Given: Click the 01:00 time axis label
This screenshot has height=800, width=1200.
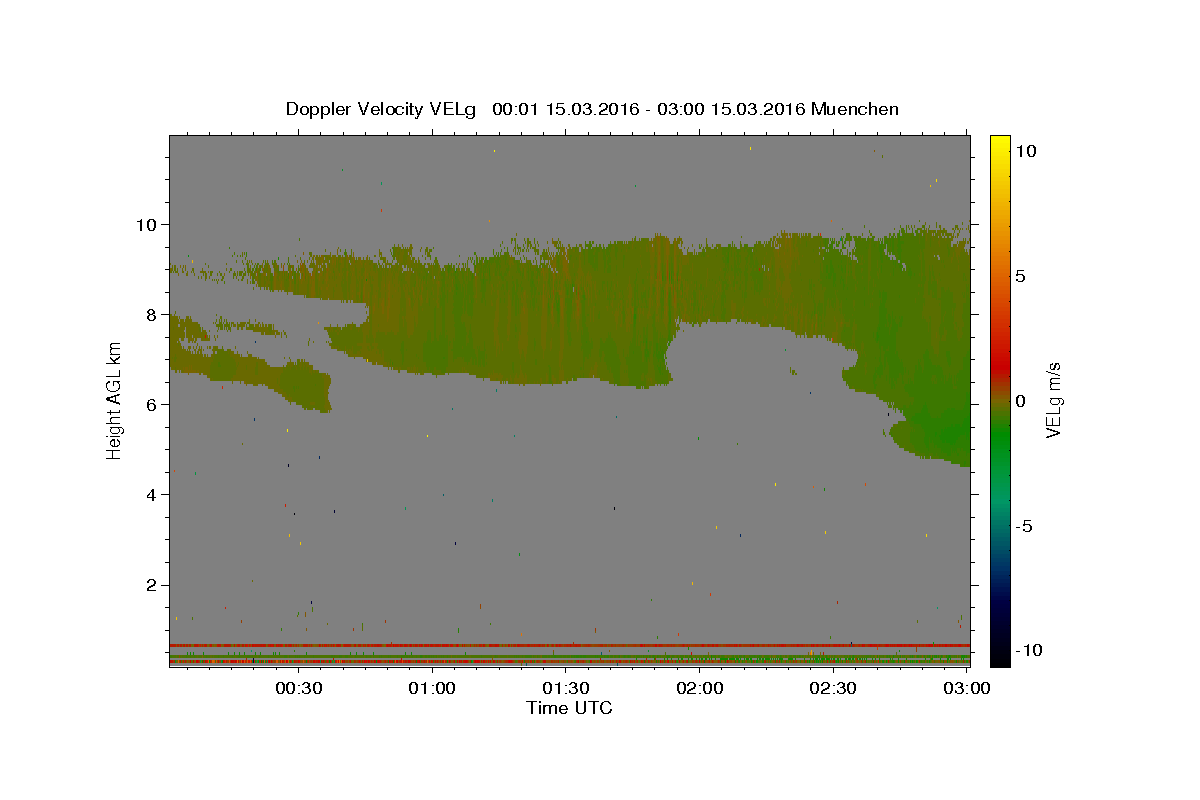Looking at the screenshot, I should coord(432,688).
